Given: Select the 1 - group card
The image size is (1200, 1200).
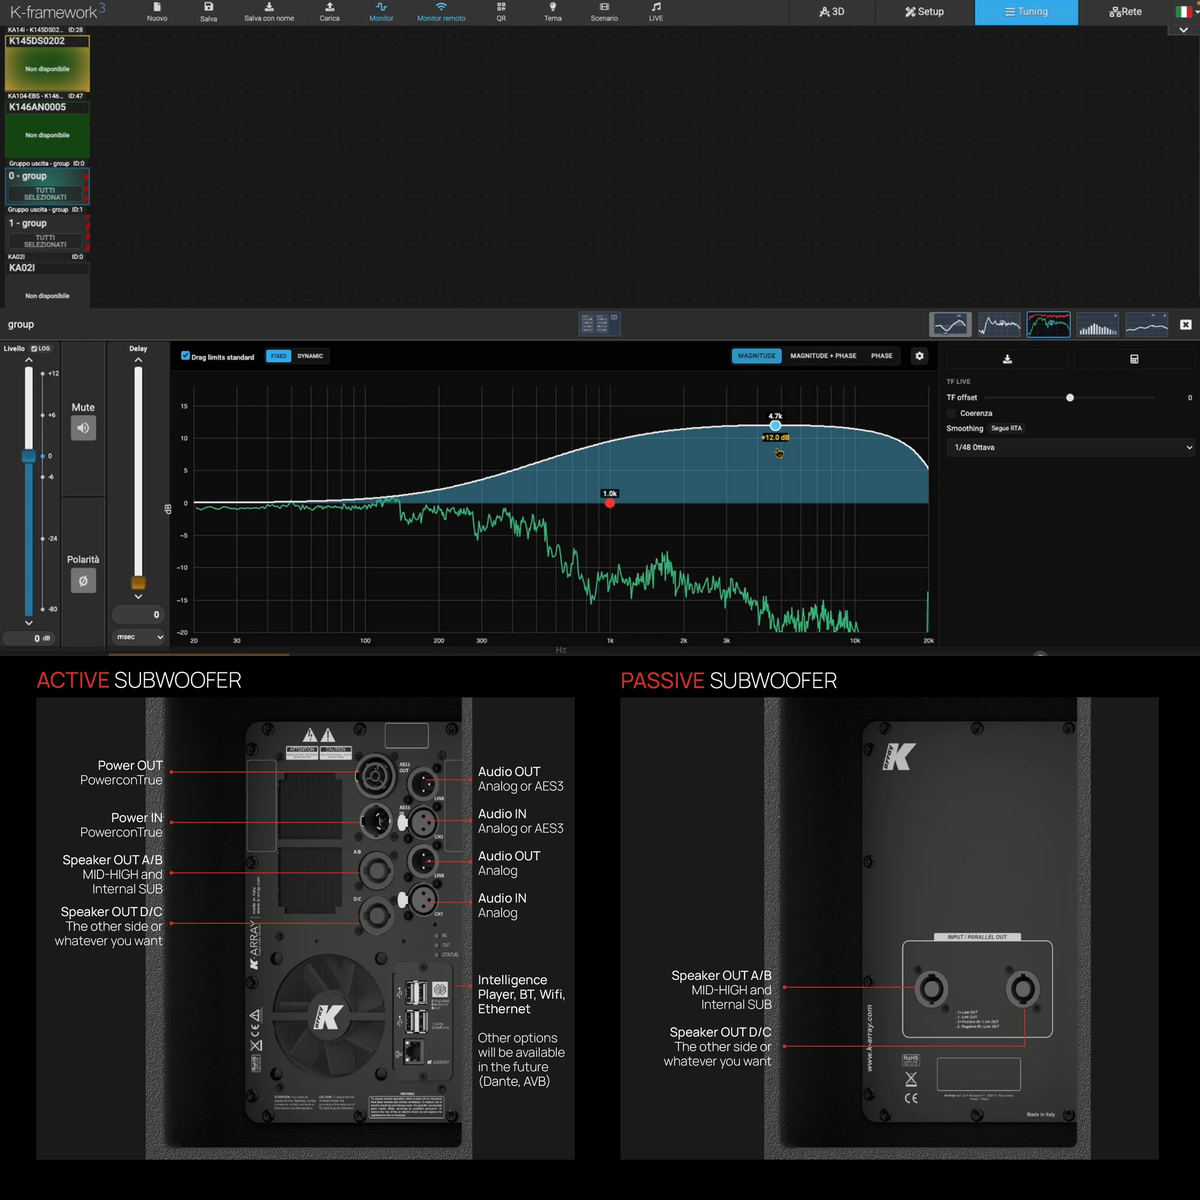Looking at the screenshot, I should (x=48, y=233).
